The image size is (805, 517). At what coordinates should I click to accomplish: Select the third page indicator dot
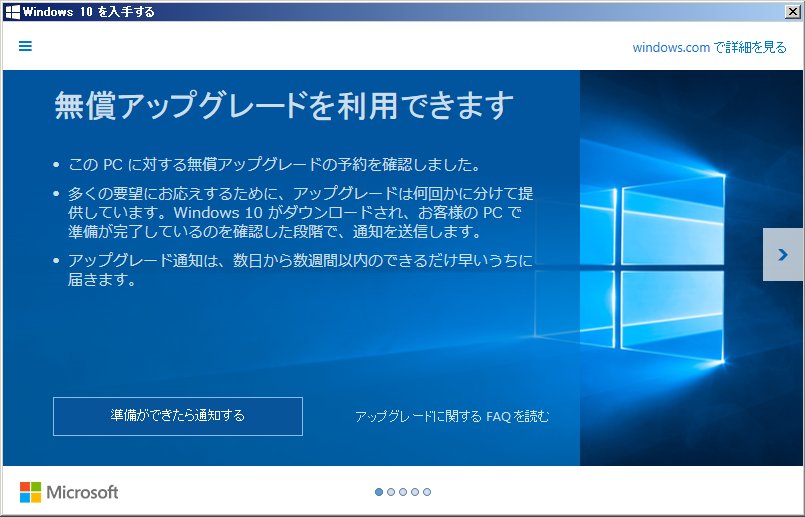click(403, 492)
